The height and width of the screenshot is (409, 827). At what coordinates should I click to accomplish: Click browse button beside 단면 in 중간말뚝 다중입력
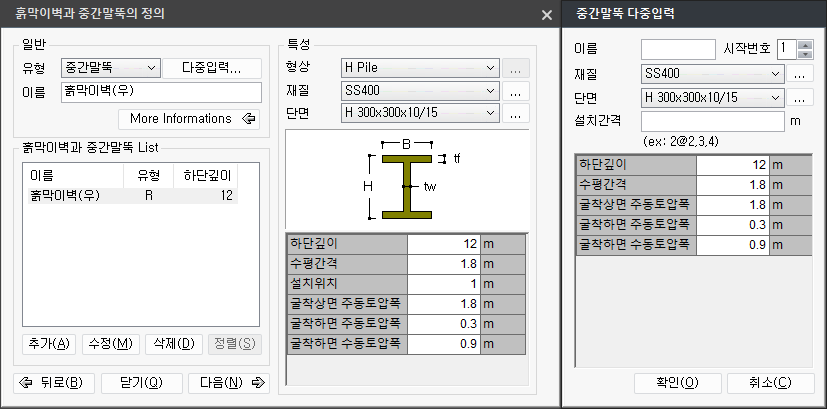(x=800, y=97)
